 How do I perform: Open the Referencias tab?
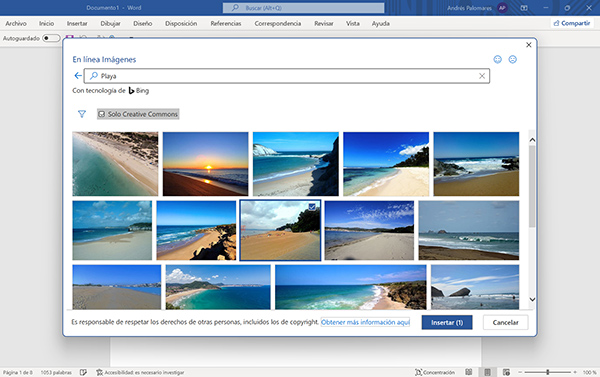click(226, 23)
